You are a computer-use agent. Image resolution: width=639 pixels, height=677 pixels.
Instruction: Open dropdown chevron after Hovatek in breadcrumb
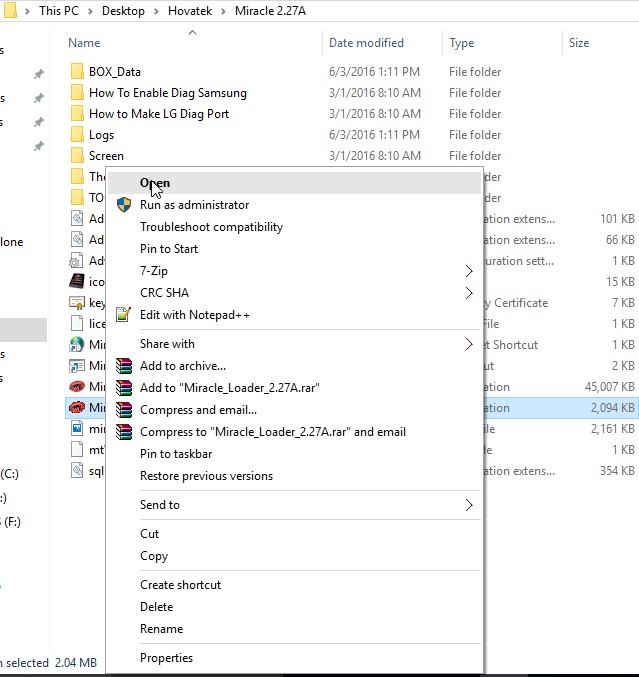pyautogui.click(x=223, y=11)
